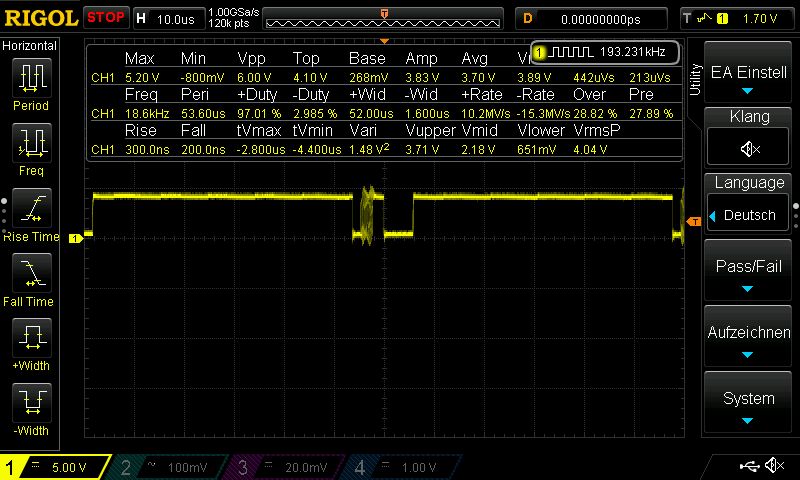Expand the Aufzeichnen menu
The height and width of the screenshot is (480, 800).
click(749, 338)
